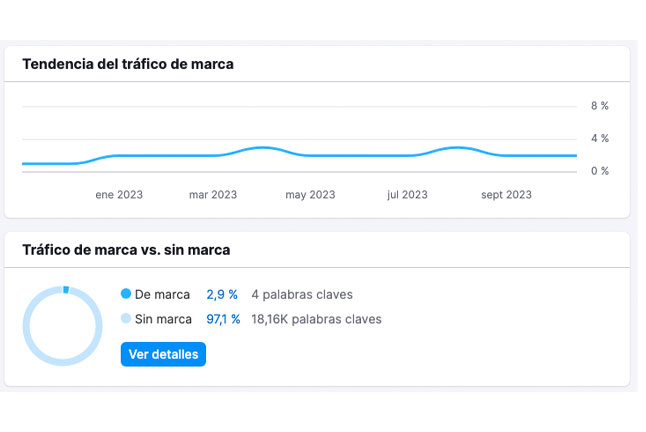Screen dimensions: 646x432
Task: Click the small De marca segment atop donut
Action: click(65, 290)
